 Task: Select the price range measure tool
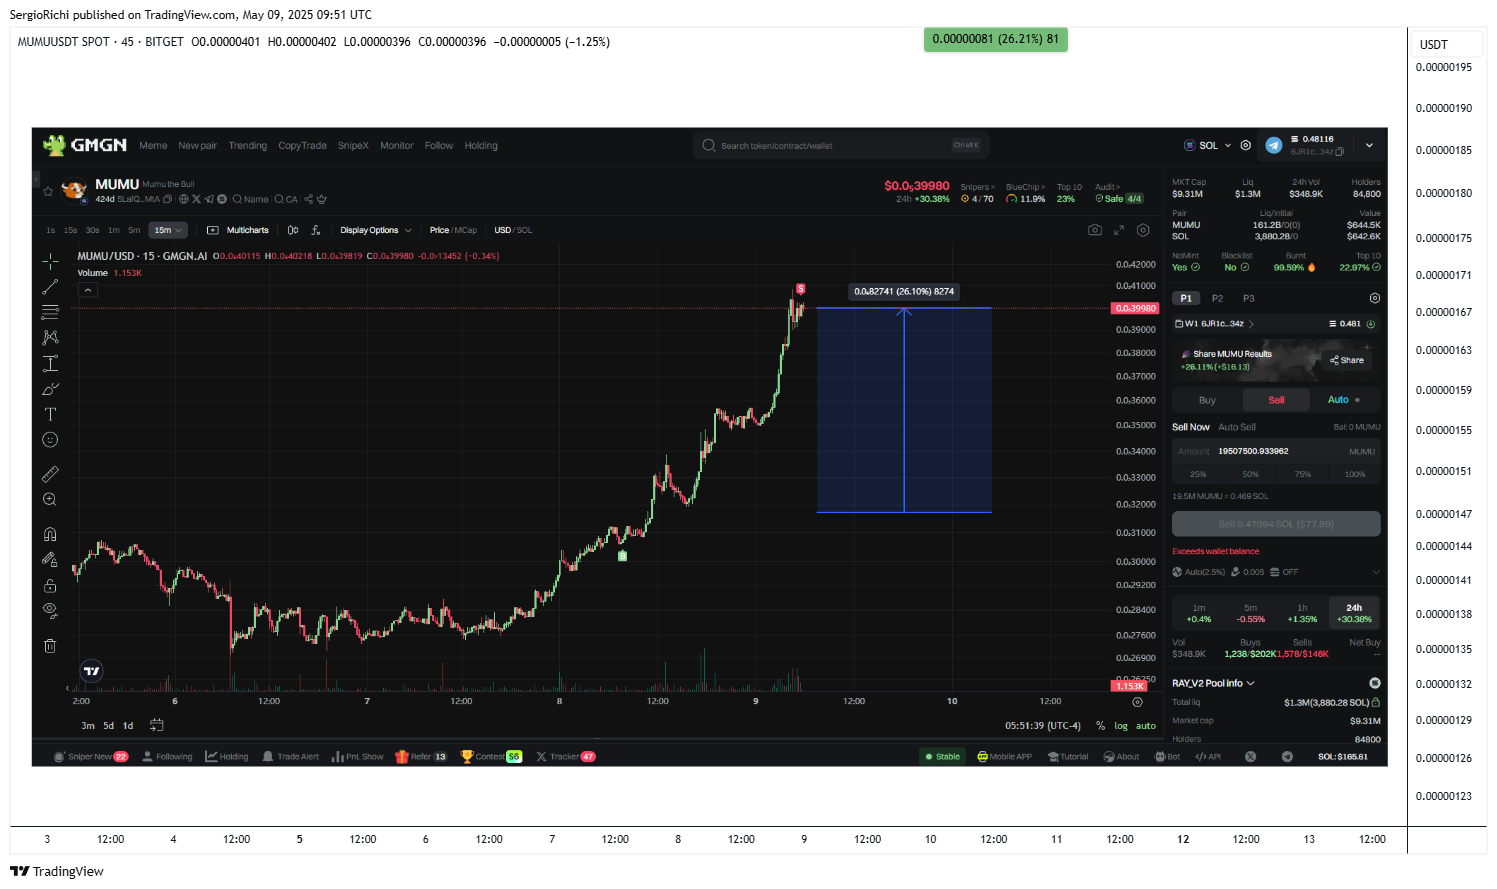50,363
